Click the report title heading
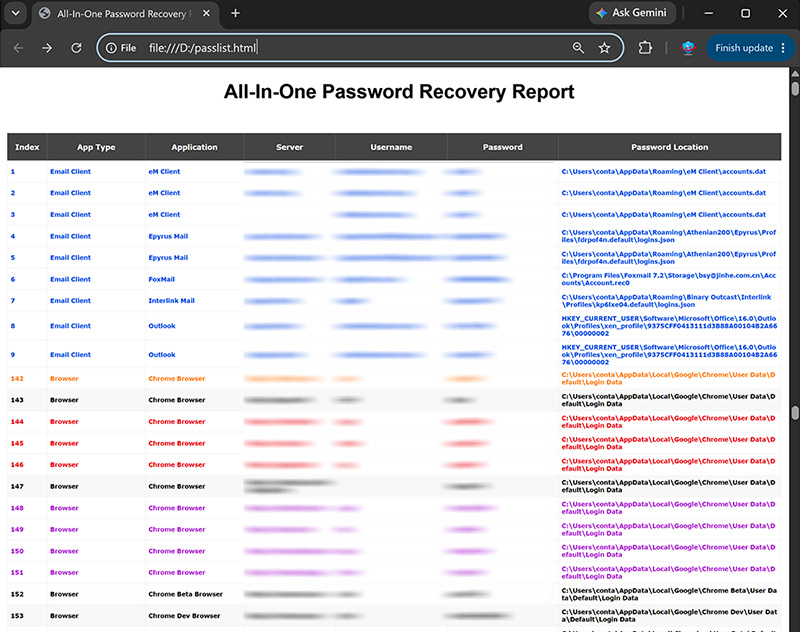 [399, 92]
